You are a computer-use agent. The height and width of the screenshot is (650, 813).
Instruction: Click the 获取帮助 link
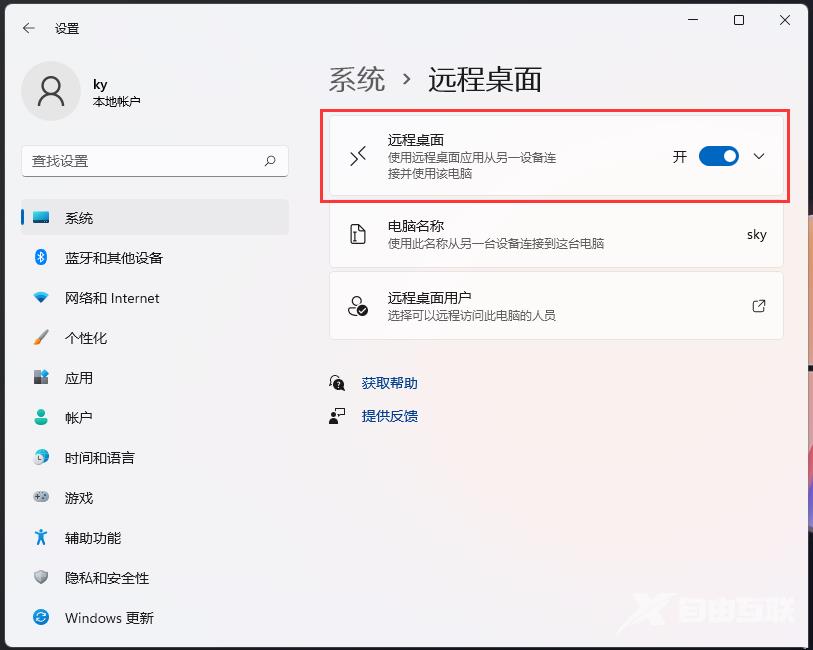(x=390, y=382)
